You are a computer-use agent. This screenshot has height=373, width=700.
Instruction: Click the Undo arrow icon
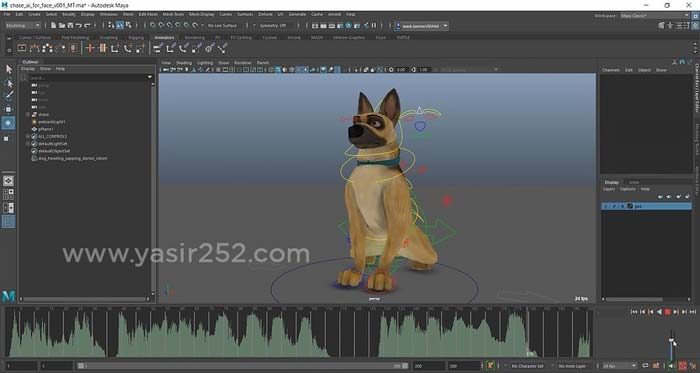pyautogui.click(x=79, y=25)
